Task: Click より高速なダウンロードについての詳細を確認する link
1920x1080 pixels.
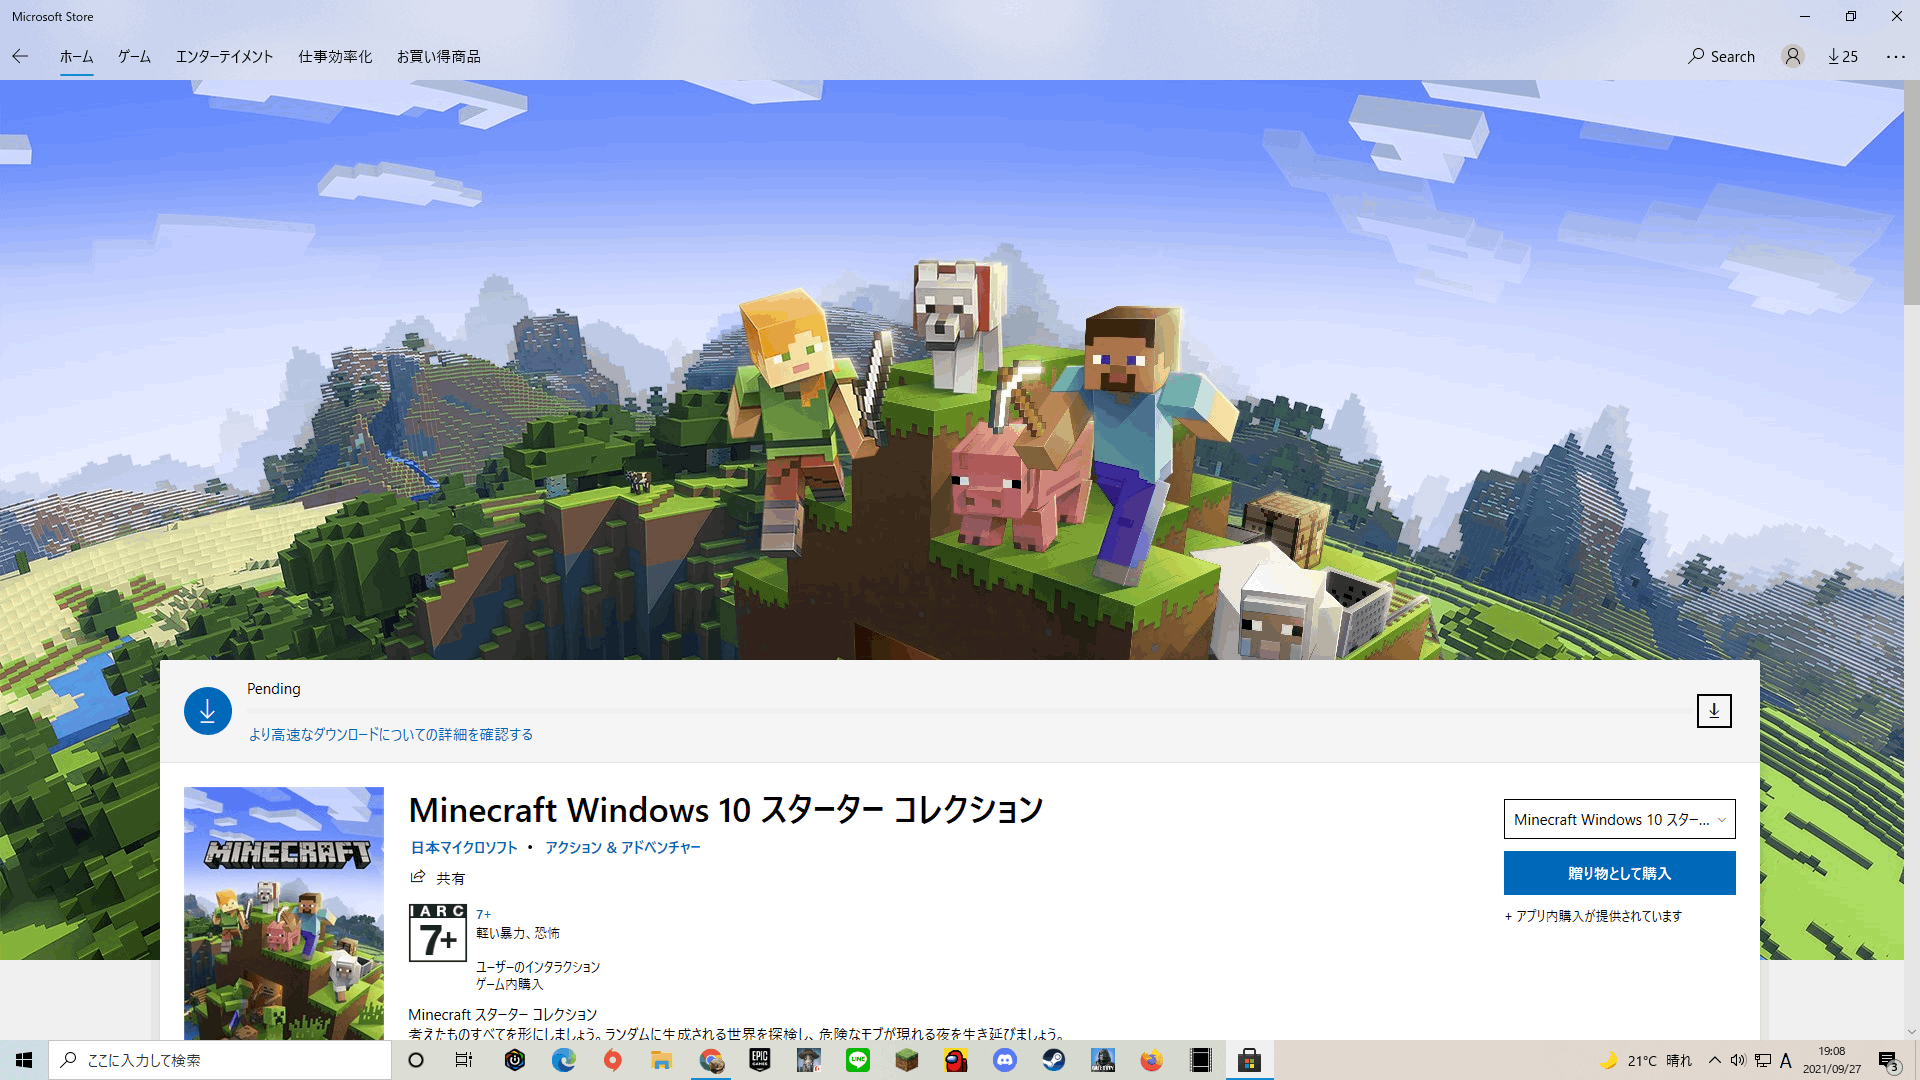Action: [x=390, y=735]
